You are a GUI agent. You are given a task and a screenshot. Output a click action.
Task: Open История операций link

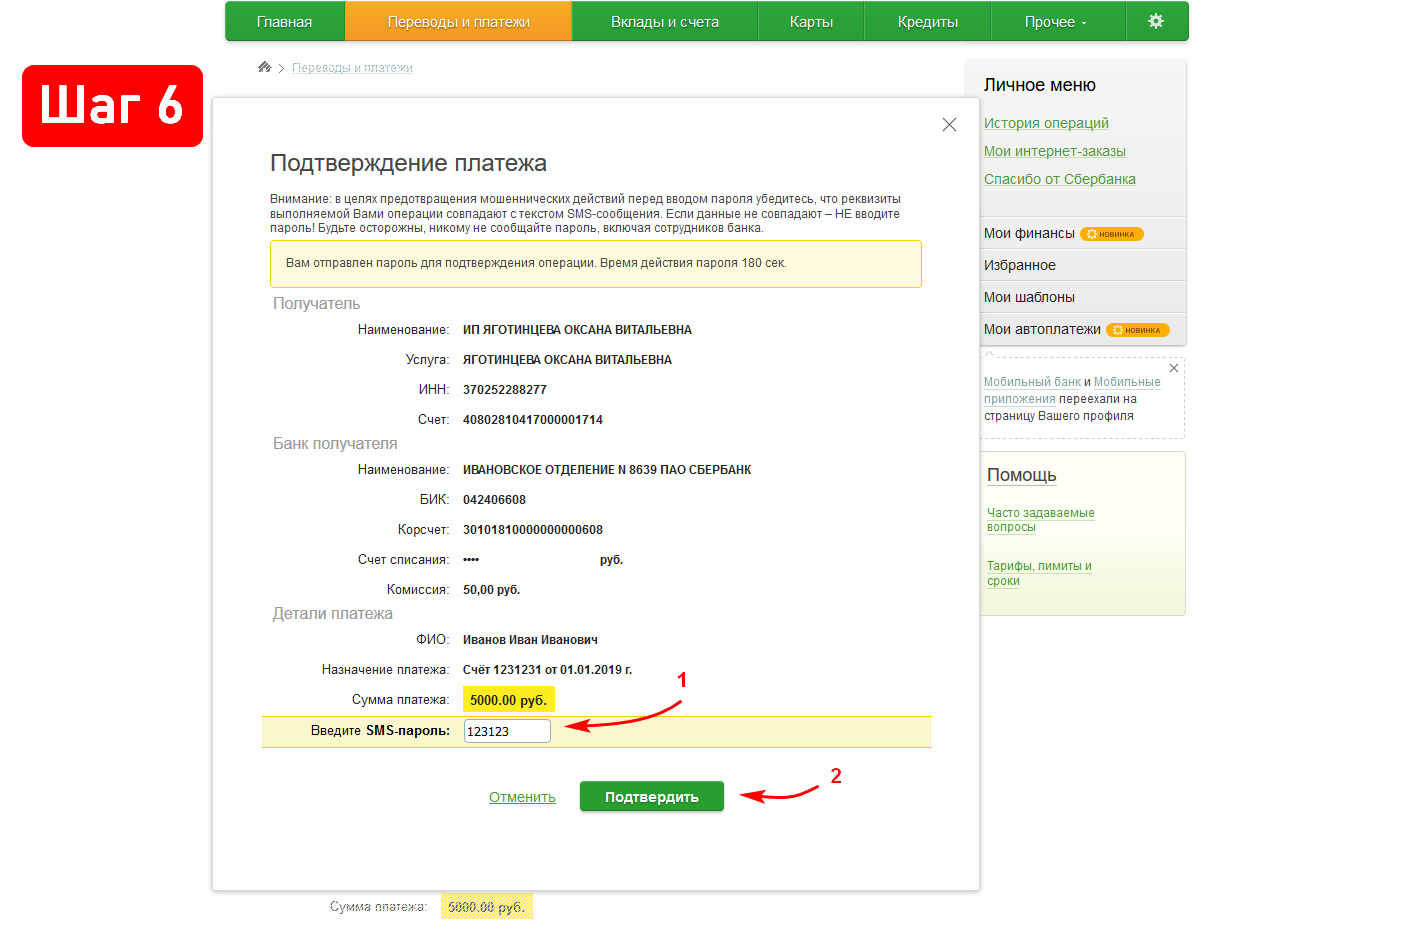(x=1046, y=123)
